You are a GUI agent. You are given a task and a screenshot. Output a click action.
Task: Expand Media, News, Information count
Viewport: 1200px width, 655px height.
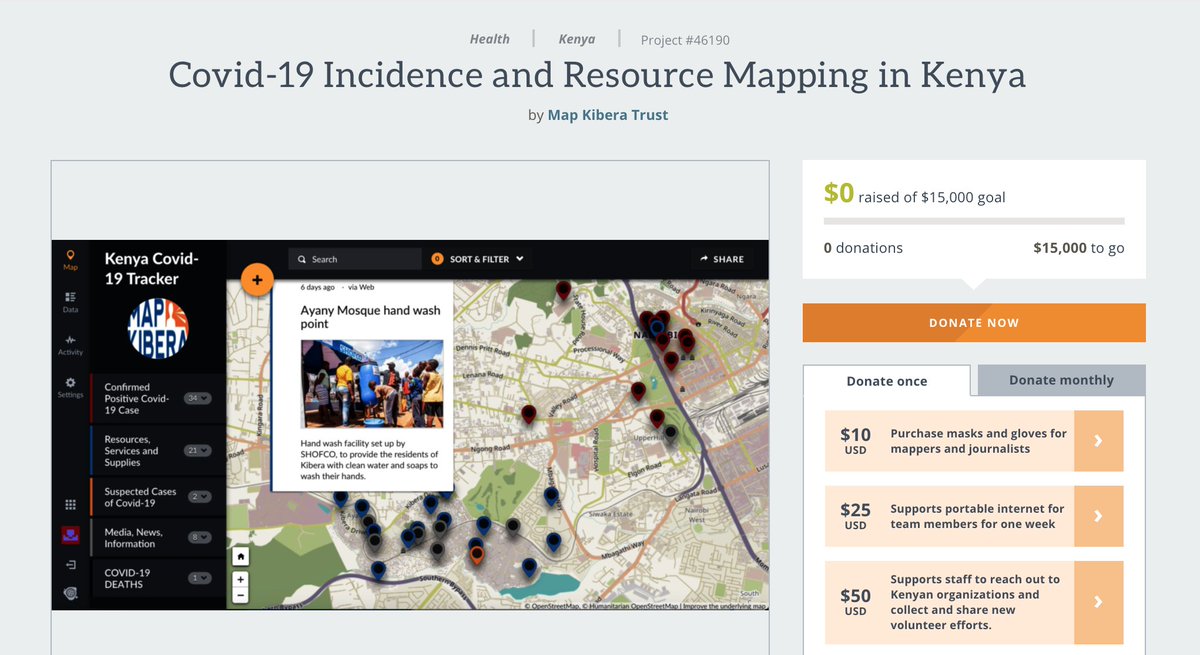pyautogui.click(x=200, y=537)
